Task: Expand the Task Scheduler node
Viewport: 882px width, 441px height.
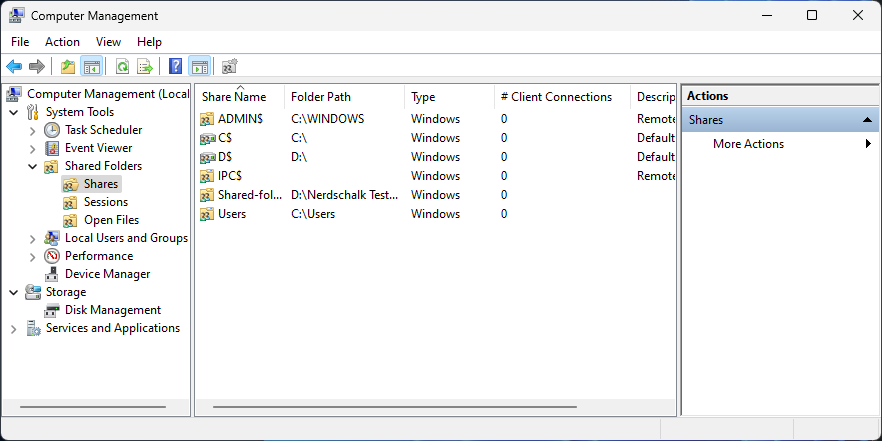Action: click(32, 130)
